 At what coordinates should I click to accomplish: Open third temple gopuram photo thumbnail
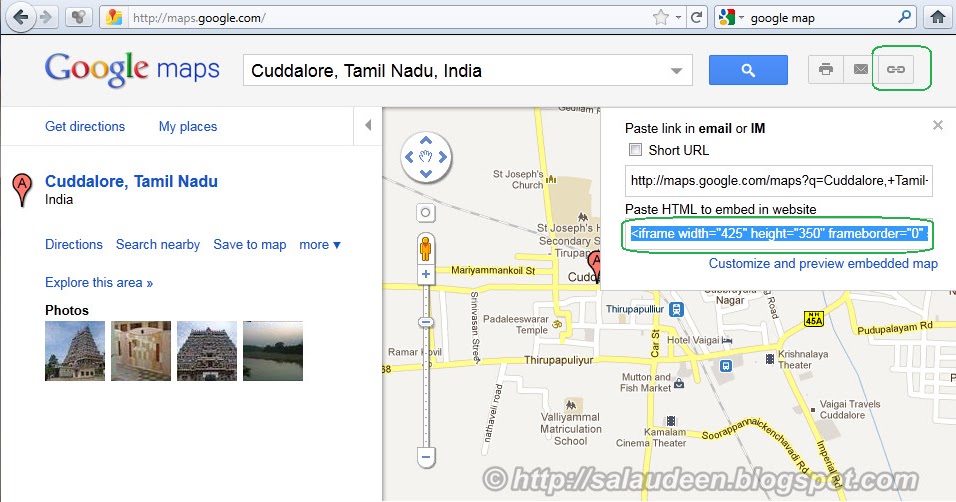point(207,351)
